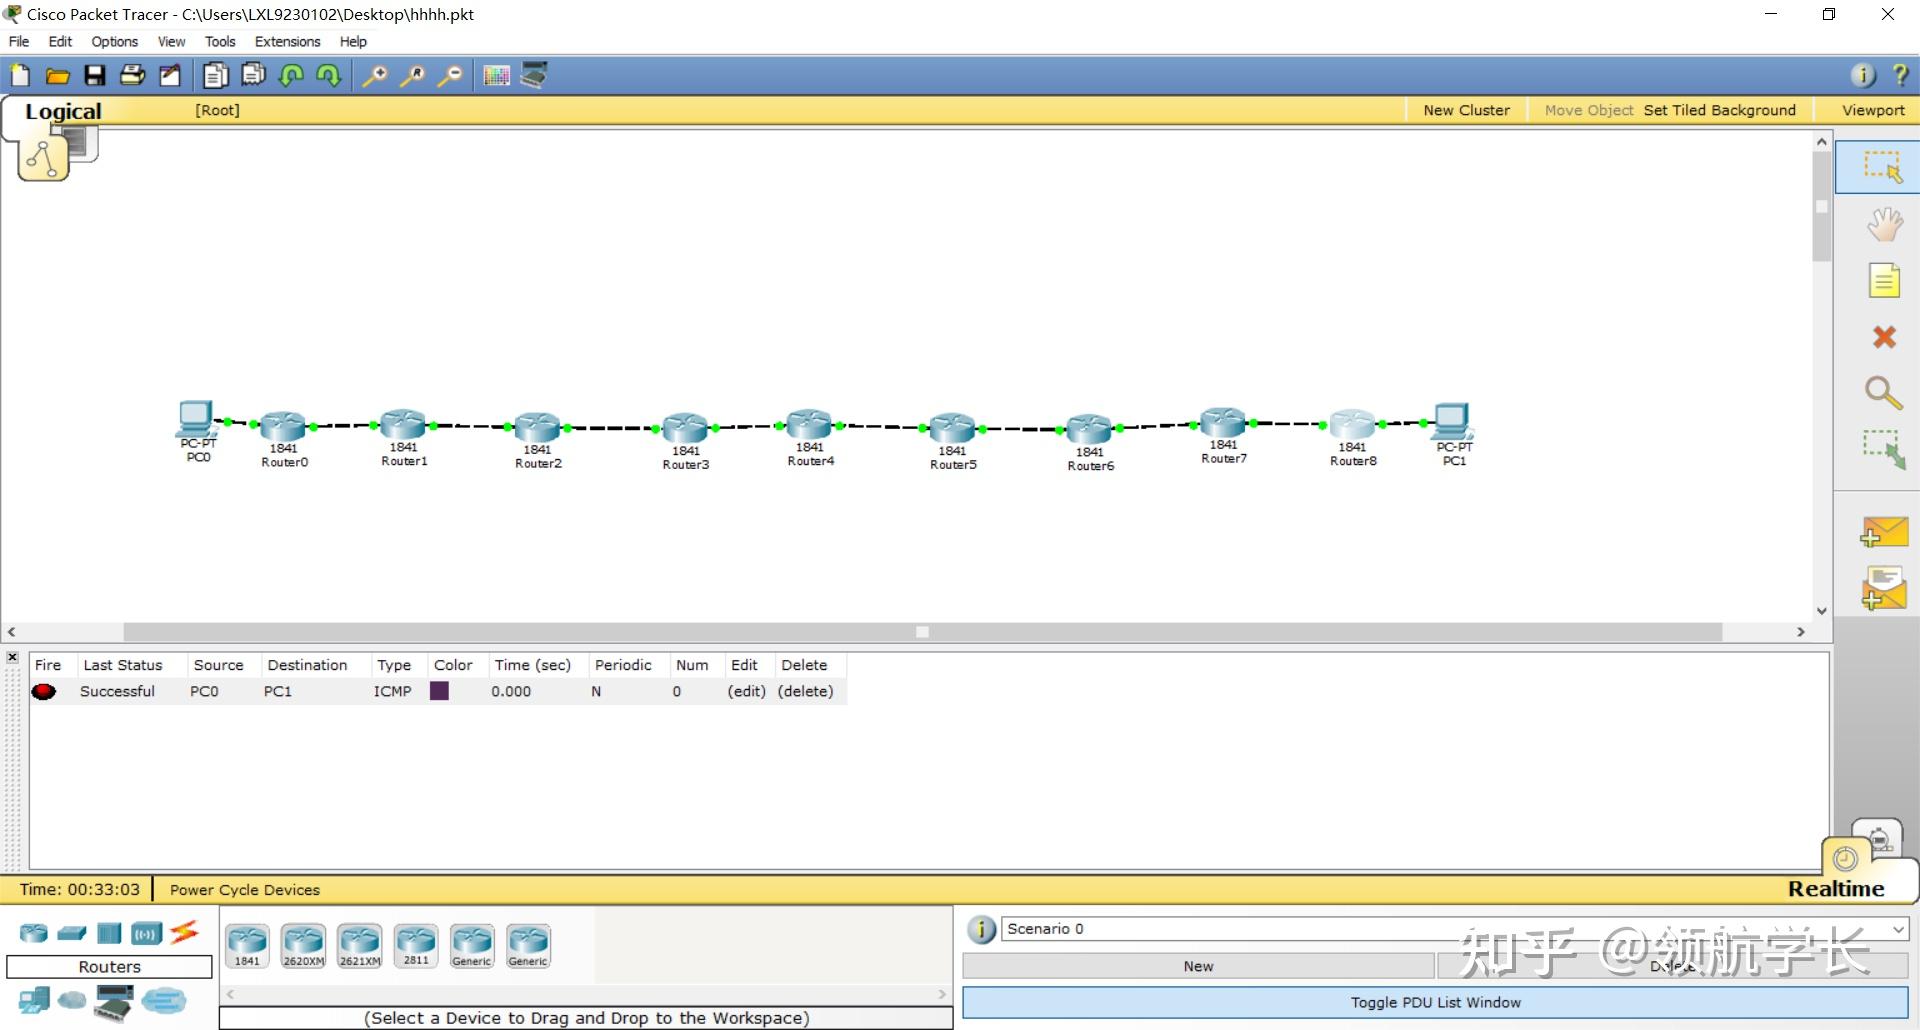
Task: Click (edit) for the ICMP PDU
Action: tap(746, 691)
